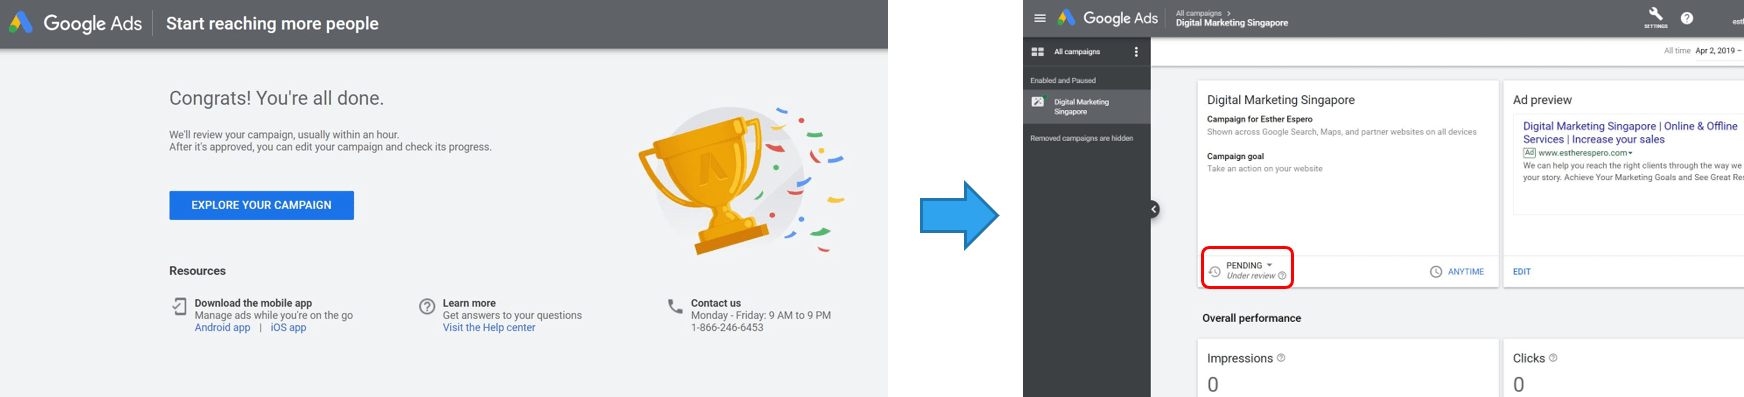Open the iOS app download link

[288, 328]
